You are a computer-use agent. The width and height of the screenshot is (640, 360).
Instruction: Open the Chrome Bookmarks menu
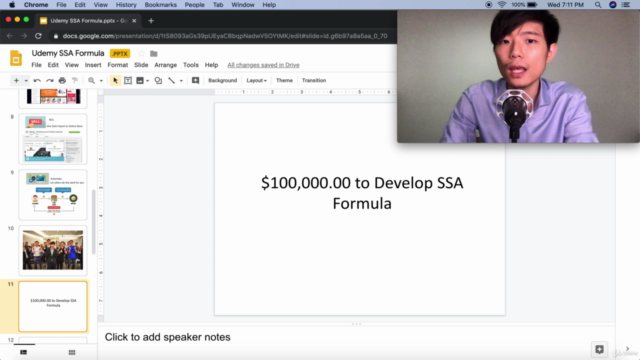pos(160,5)
